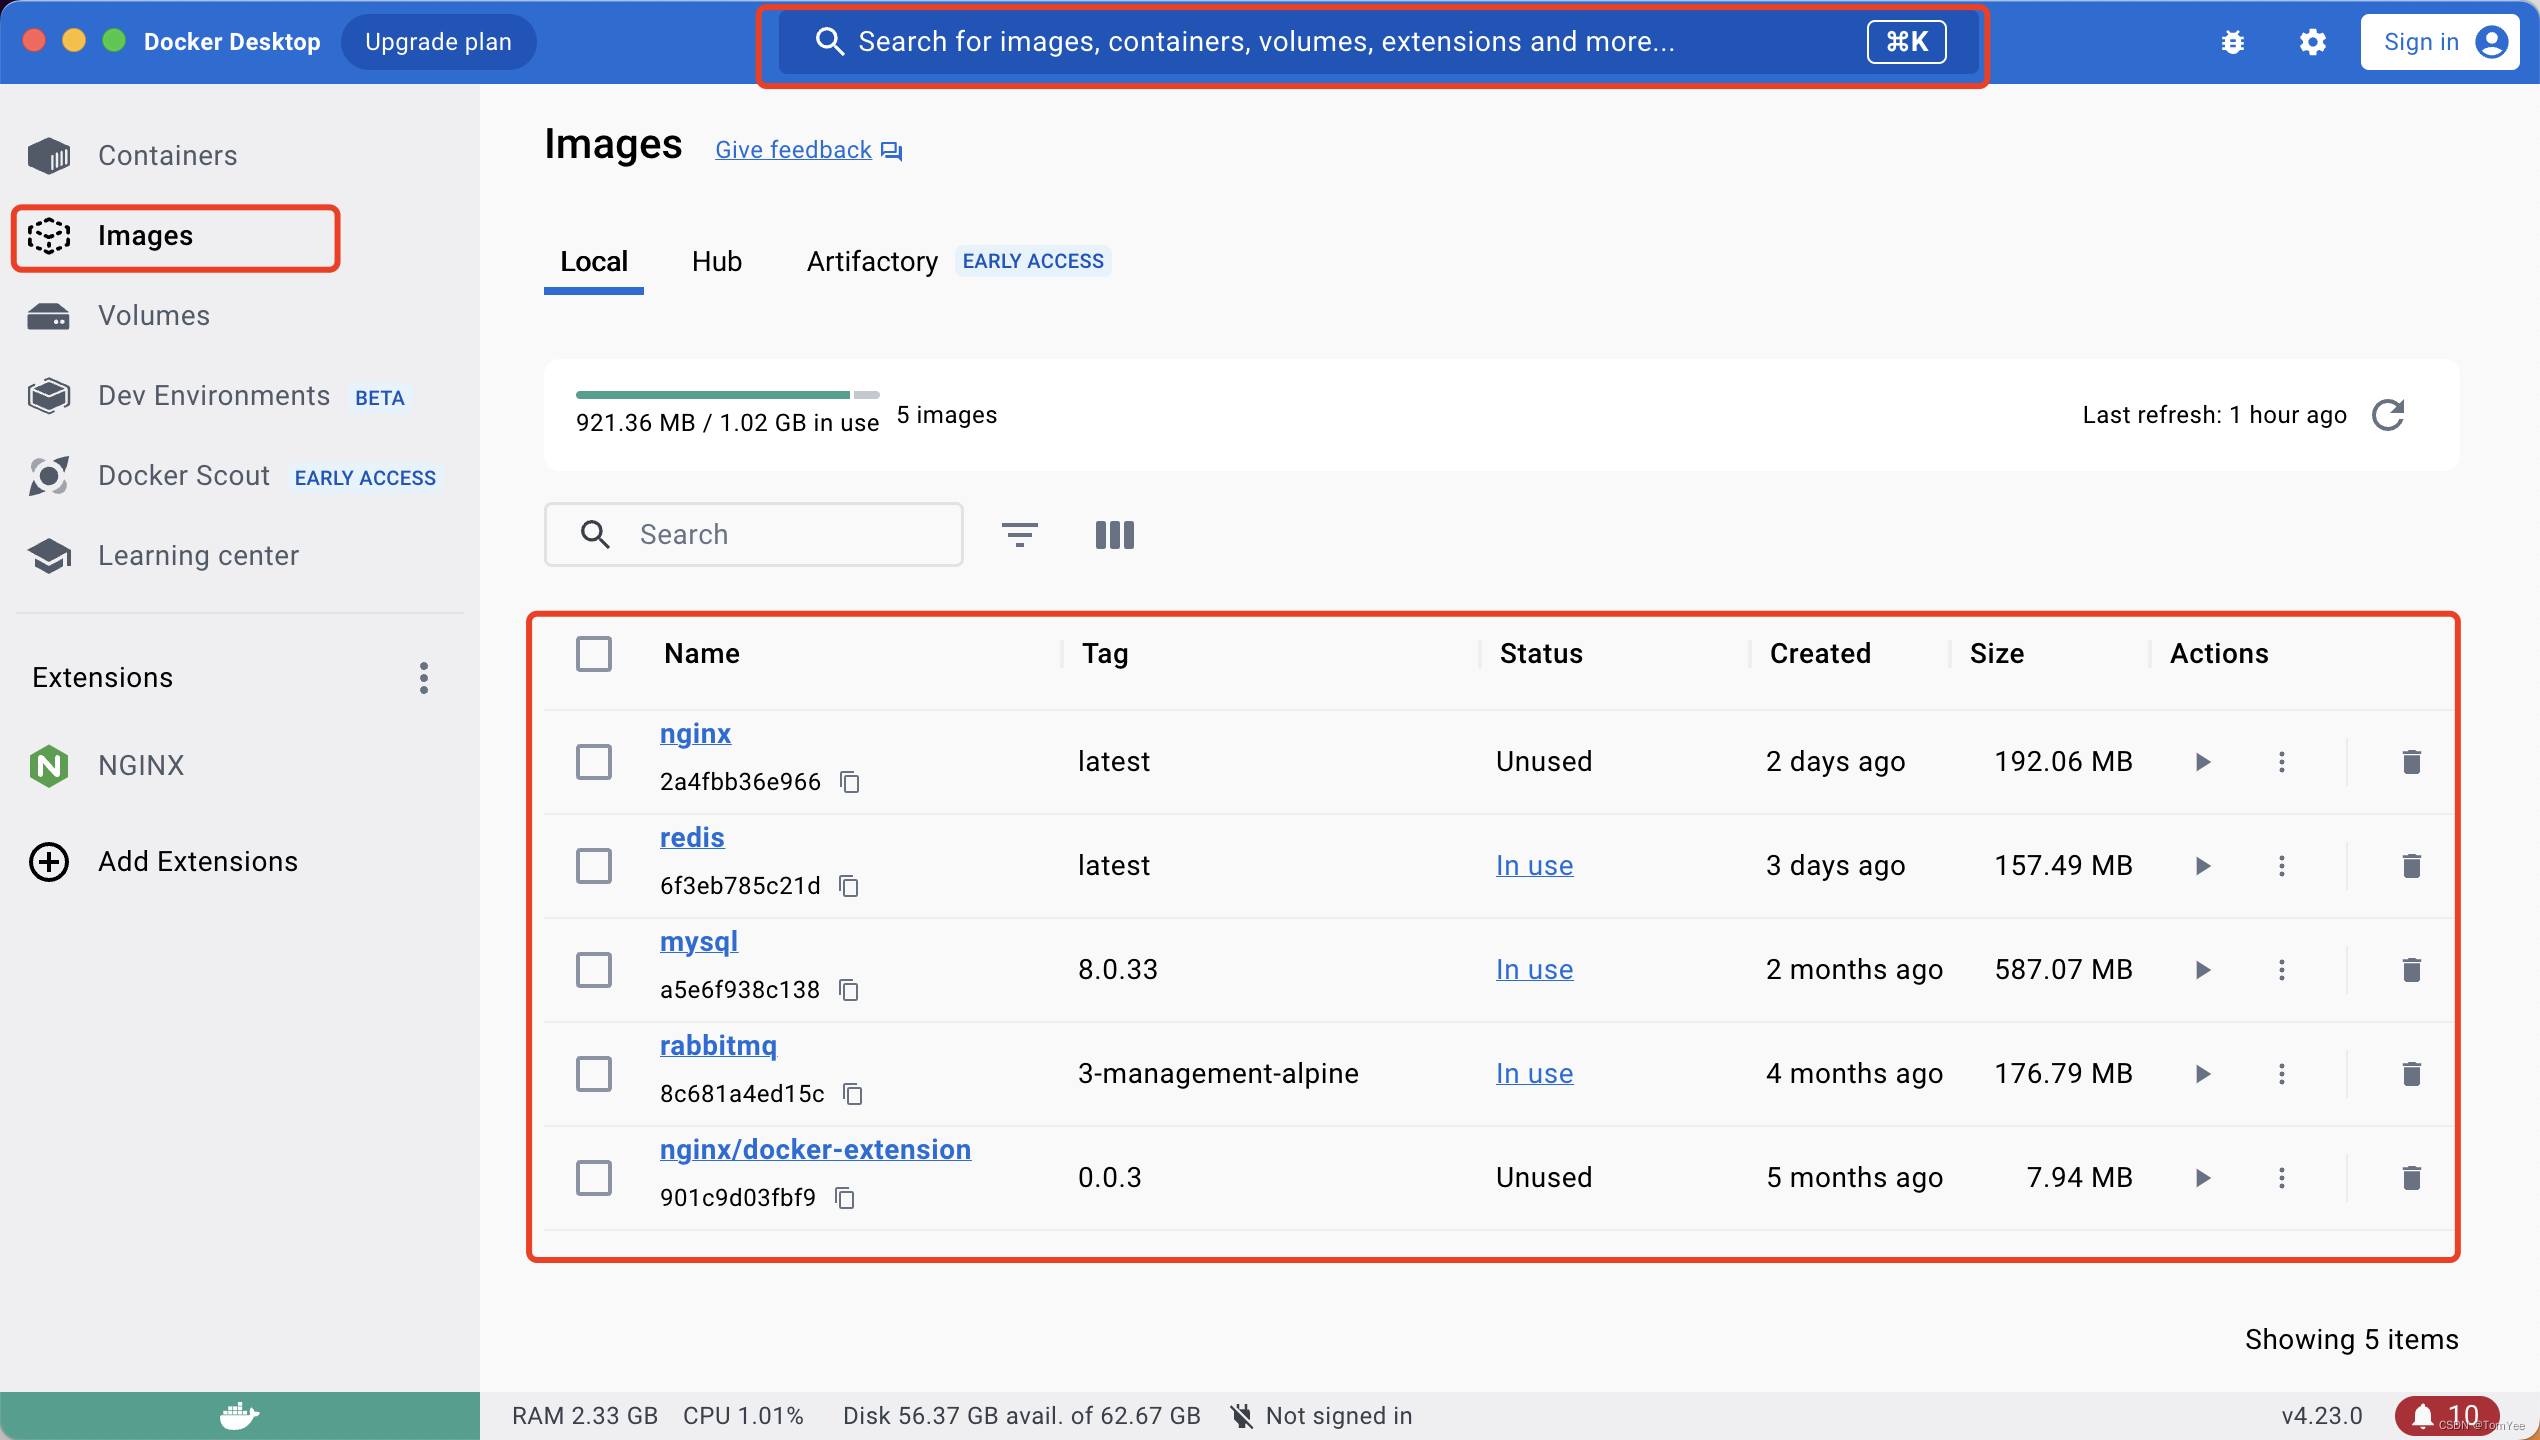Open the filter icon next to Search

coord(1020,535)
